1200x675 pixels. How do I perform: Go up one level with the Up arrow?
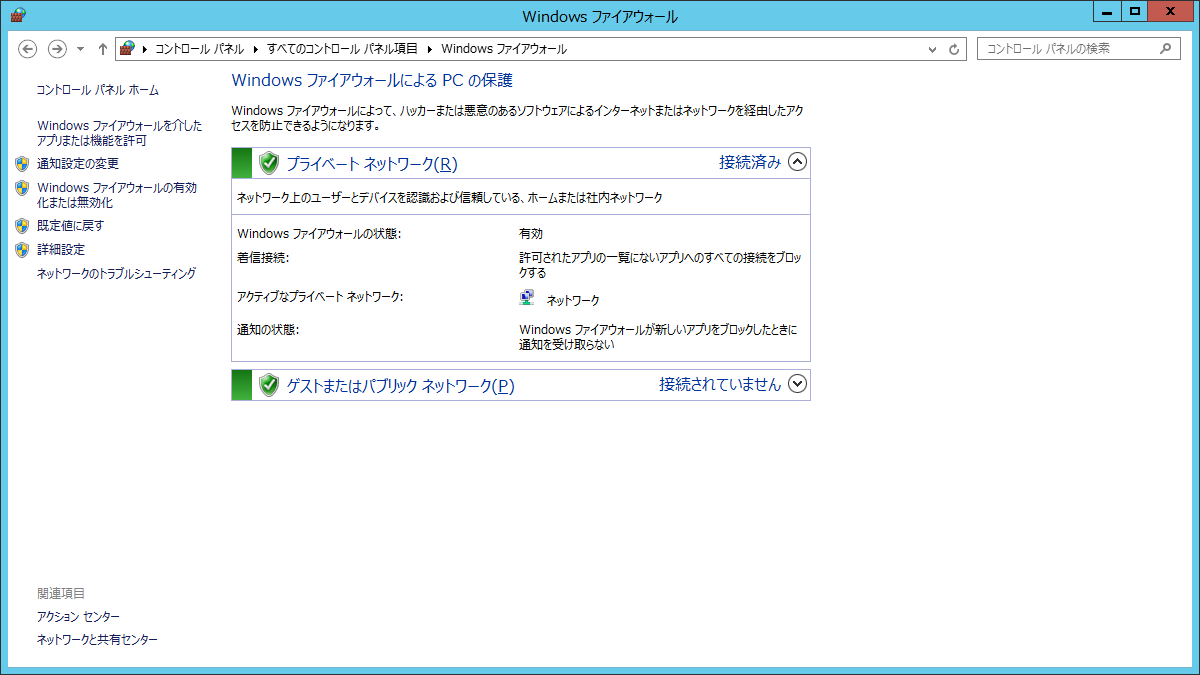pyautogui.click(x=102, y=48)
